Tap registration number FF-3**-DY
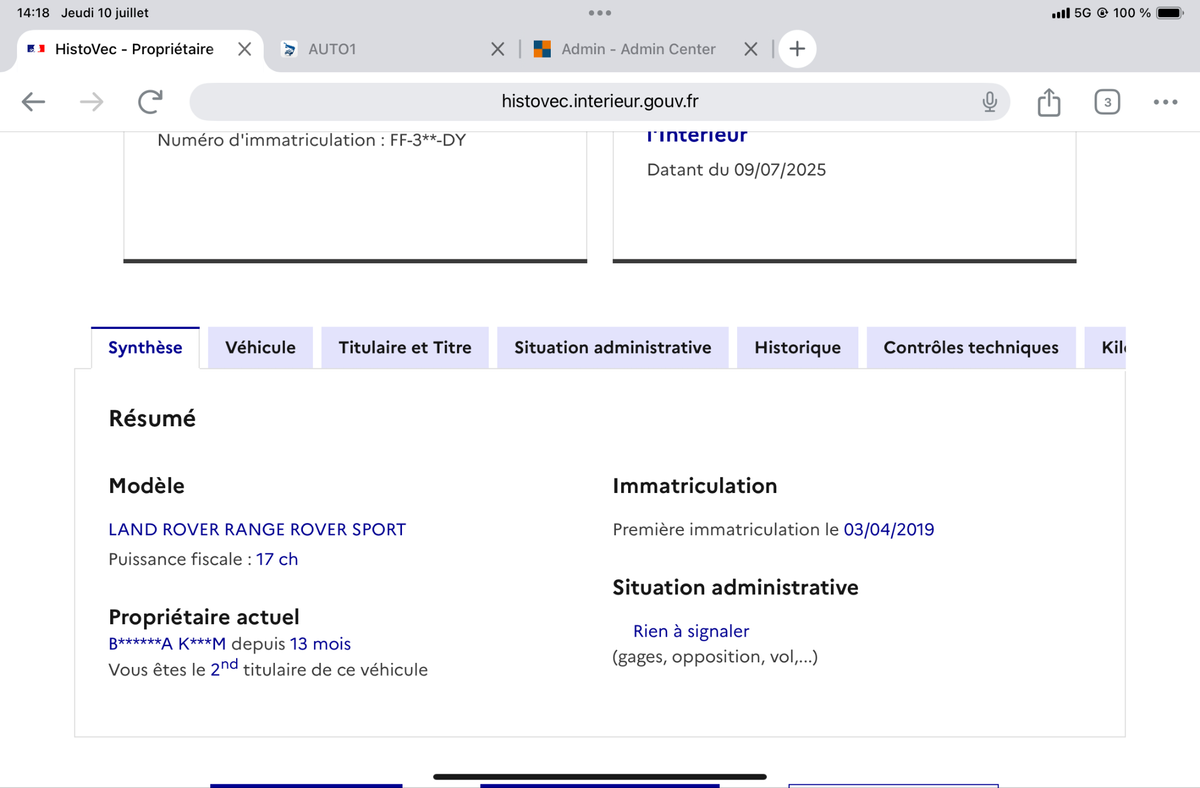This screenshot has height=788, width=1200. click(x=428, y=141)
